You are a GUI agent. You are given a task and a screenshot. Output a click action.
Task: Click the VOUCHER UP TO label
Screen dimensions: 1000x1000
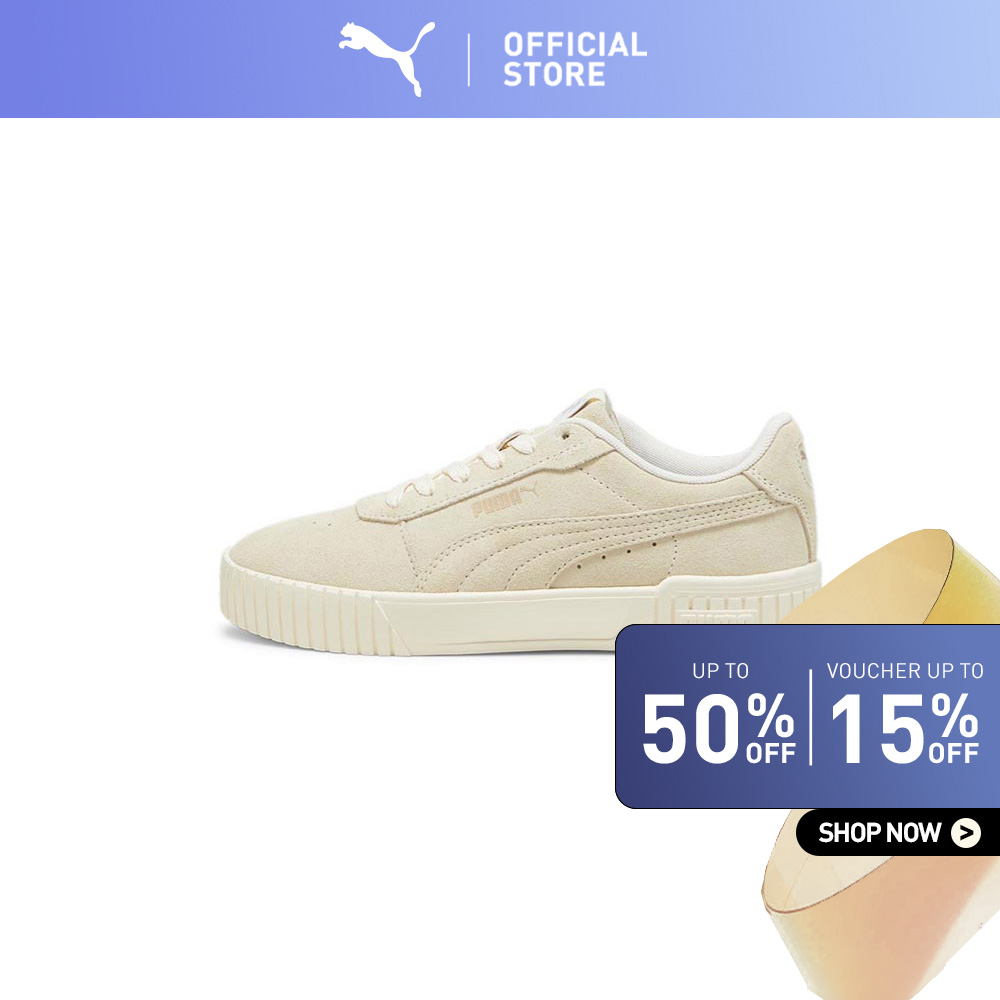[x=904, y=671]
